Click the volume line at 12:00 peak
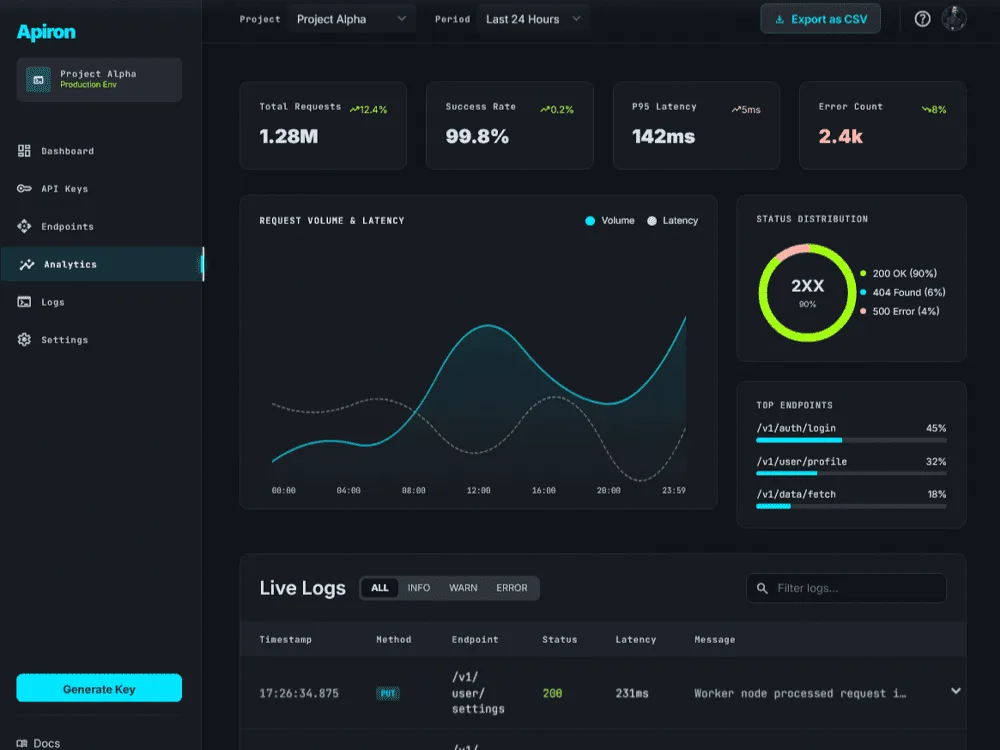The width and height of the screenshot is (1000, 750). point(488,326)
